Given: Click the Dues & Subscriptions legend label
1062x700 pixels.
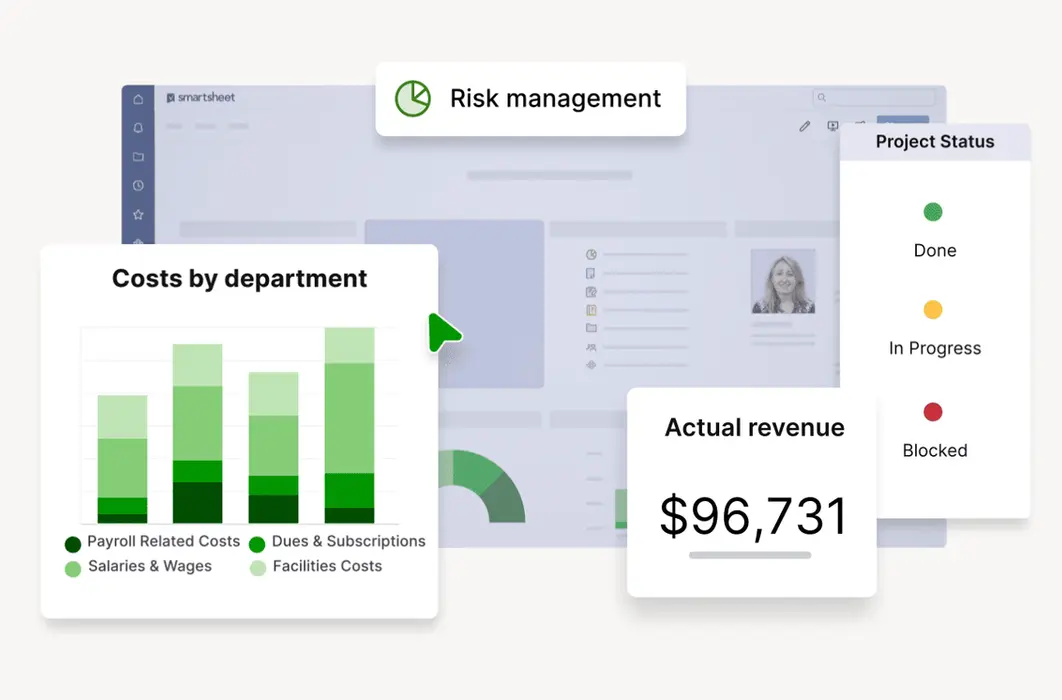Looking at the screenshot, I should (349, 541).
